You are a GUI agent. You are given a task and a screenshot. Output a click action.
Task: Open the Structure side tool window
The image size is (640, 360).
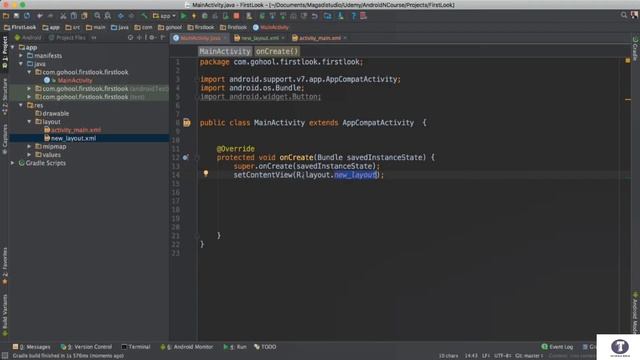click(5, 97)
